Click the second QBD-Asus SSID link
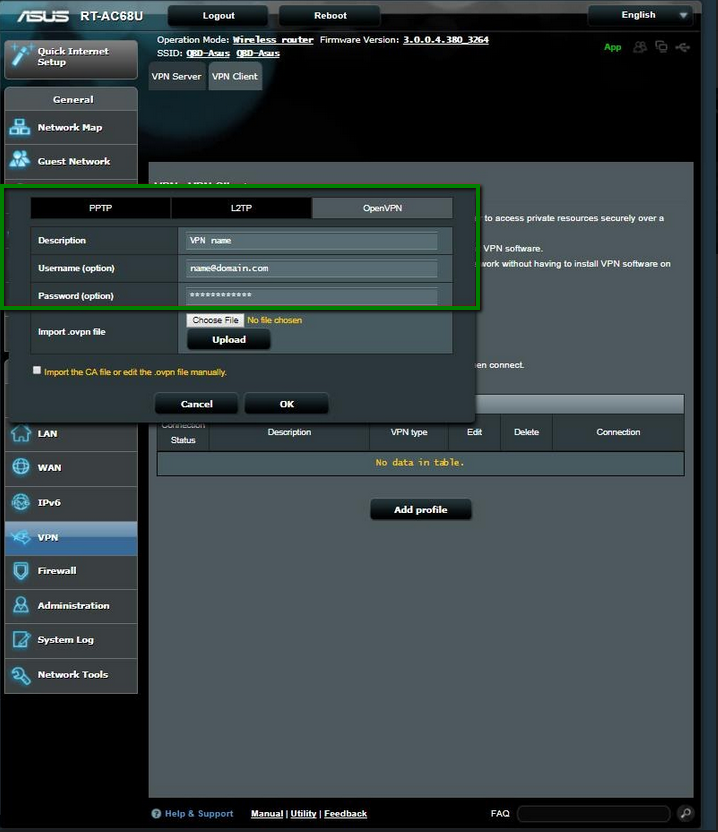The image size is (718, 832). (x=258, y=53)
